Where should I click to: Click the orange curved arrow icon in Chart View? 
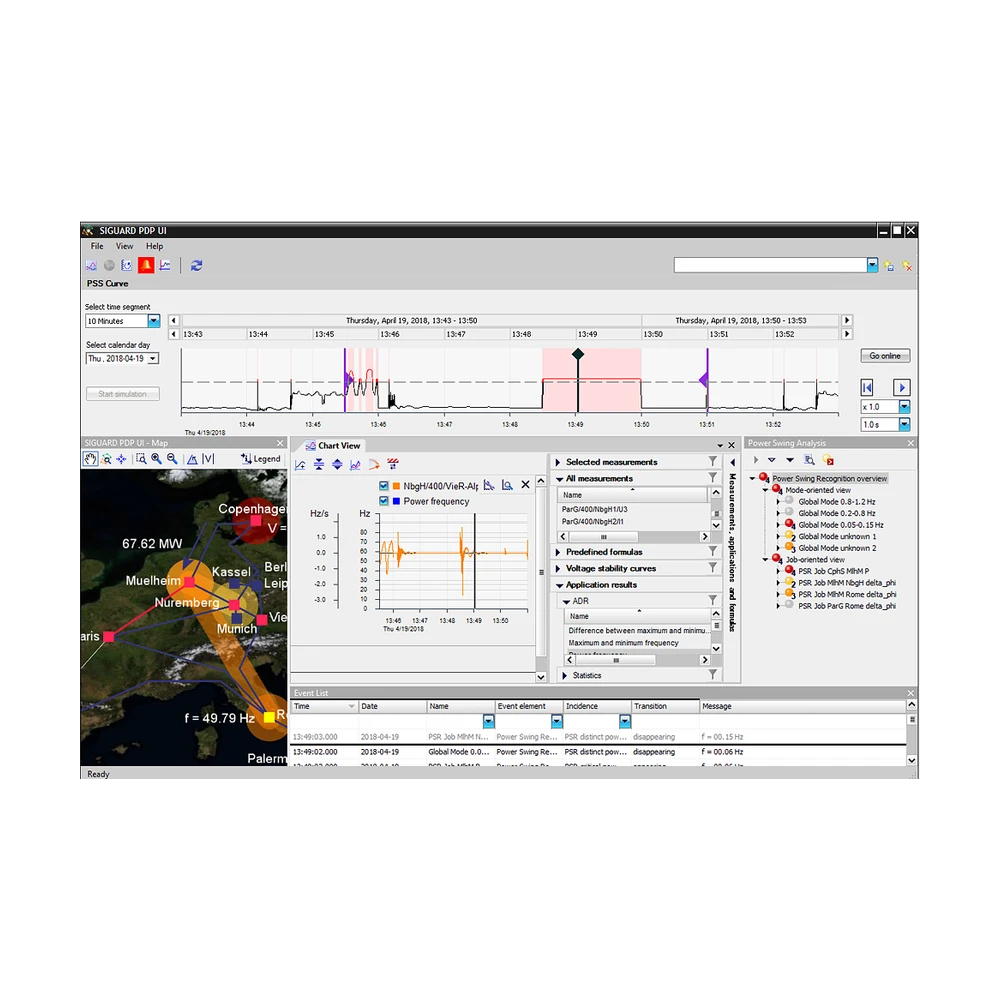374,465
